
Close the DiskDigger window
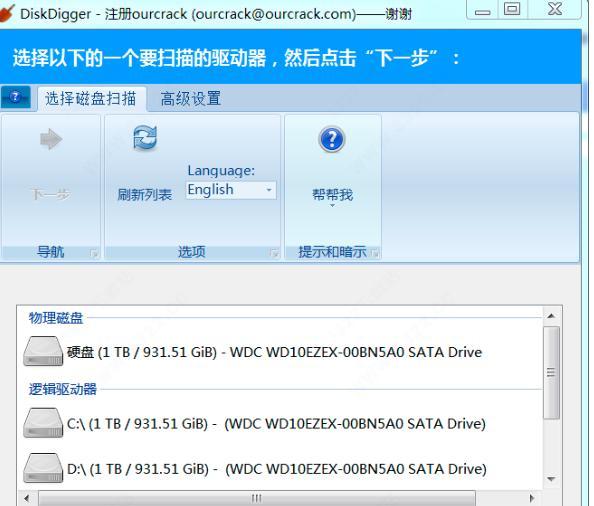tap(555, 9)
